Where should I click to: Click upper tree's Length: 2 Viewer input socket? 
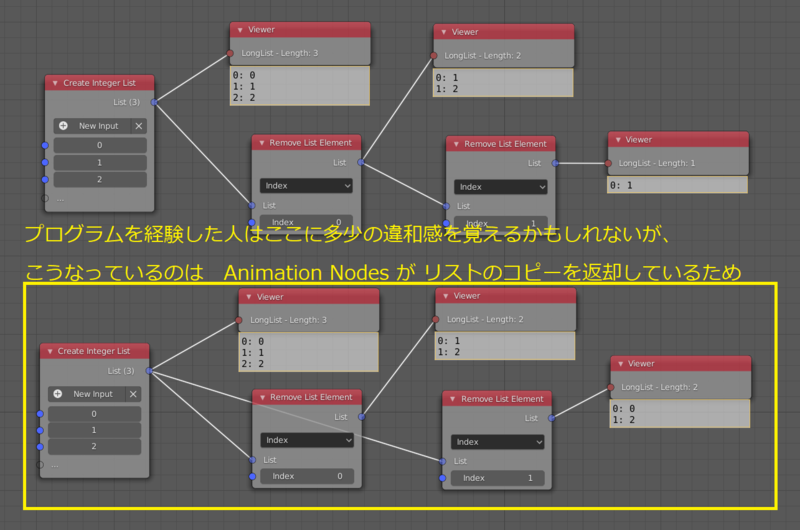[434, 56]
